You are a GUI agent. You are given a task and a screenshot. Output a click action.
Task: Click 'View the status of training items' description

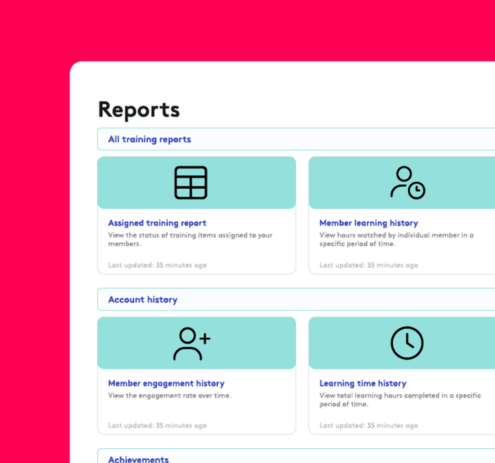[190, 239]
